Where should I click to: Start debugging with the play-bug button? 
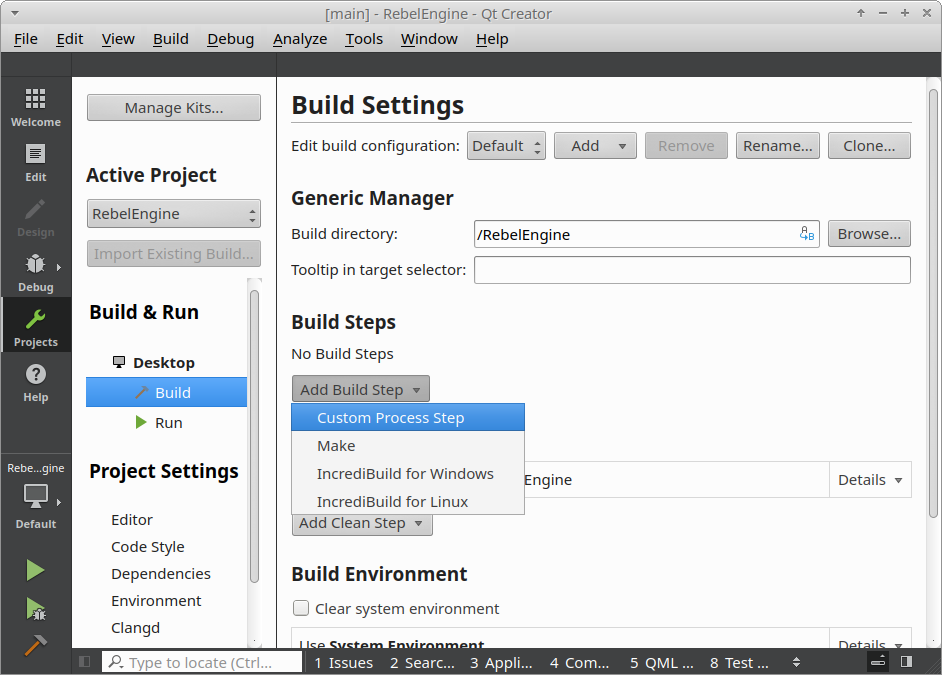pos(35,609)
